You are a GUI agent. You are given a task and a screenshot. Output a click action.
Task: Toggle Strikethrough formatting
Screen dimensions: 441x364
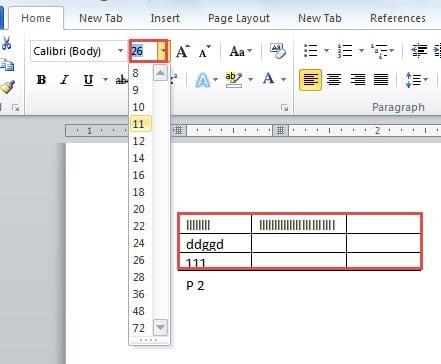click(122, 80)
